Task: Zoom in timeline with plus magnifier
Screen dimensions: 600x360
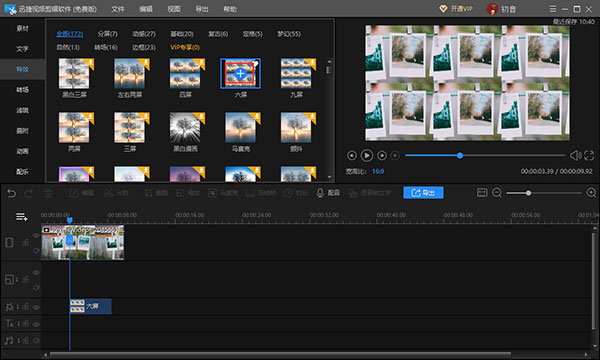Action: pos(591,193)
